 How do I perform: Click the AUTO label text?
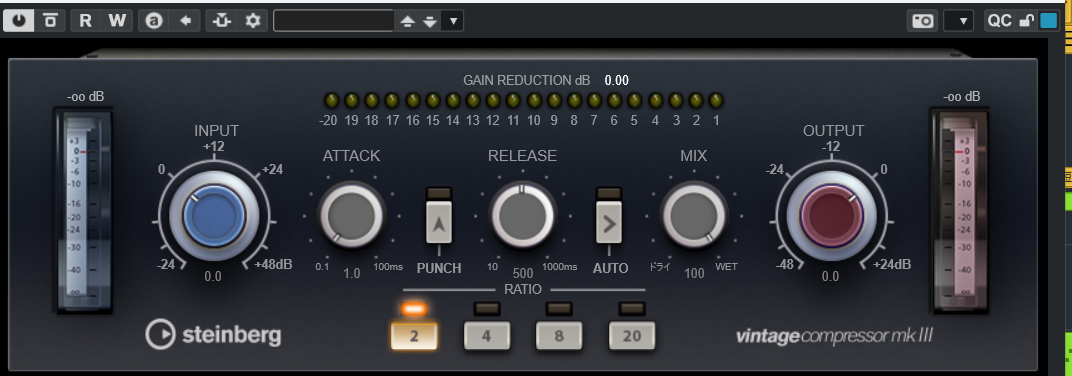click(x=610, y=268)
